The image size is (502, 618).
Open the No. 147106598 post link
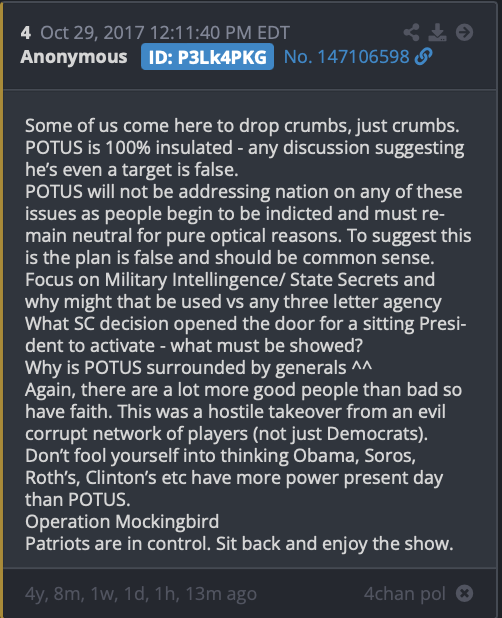pyautogui.click(x=347, y=57)
